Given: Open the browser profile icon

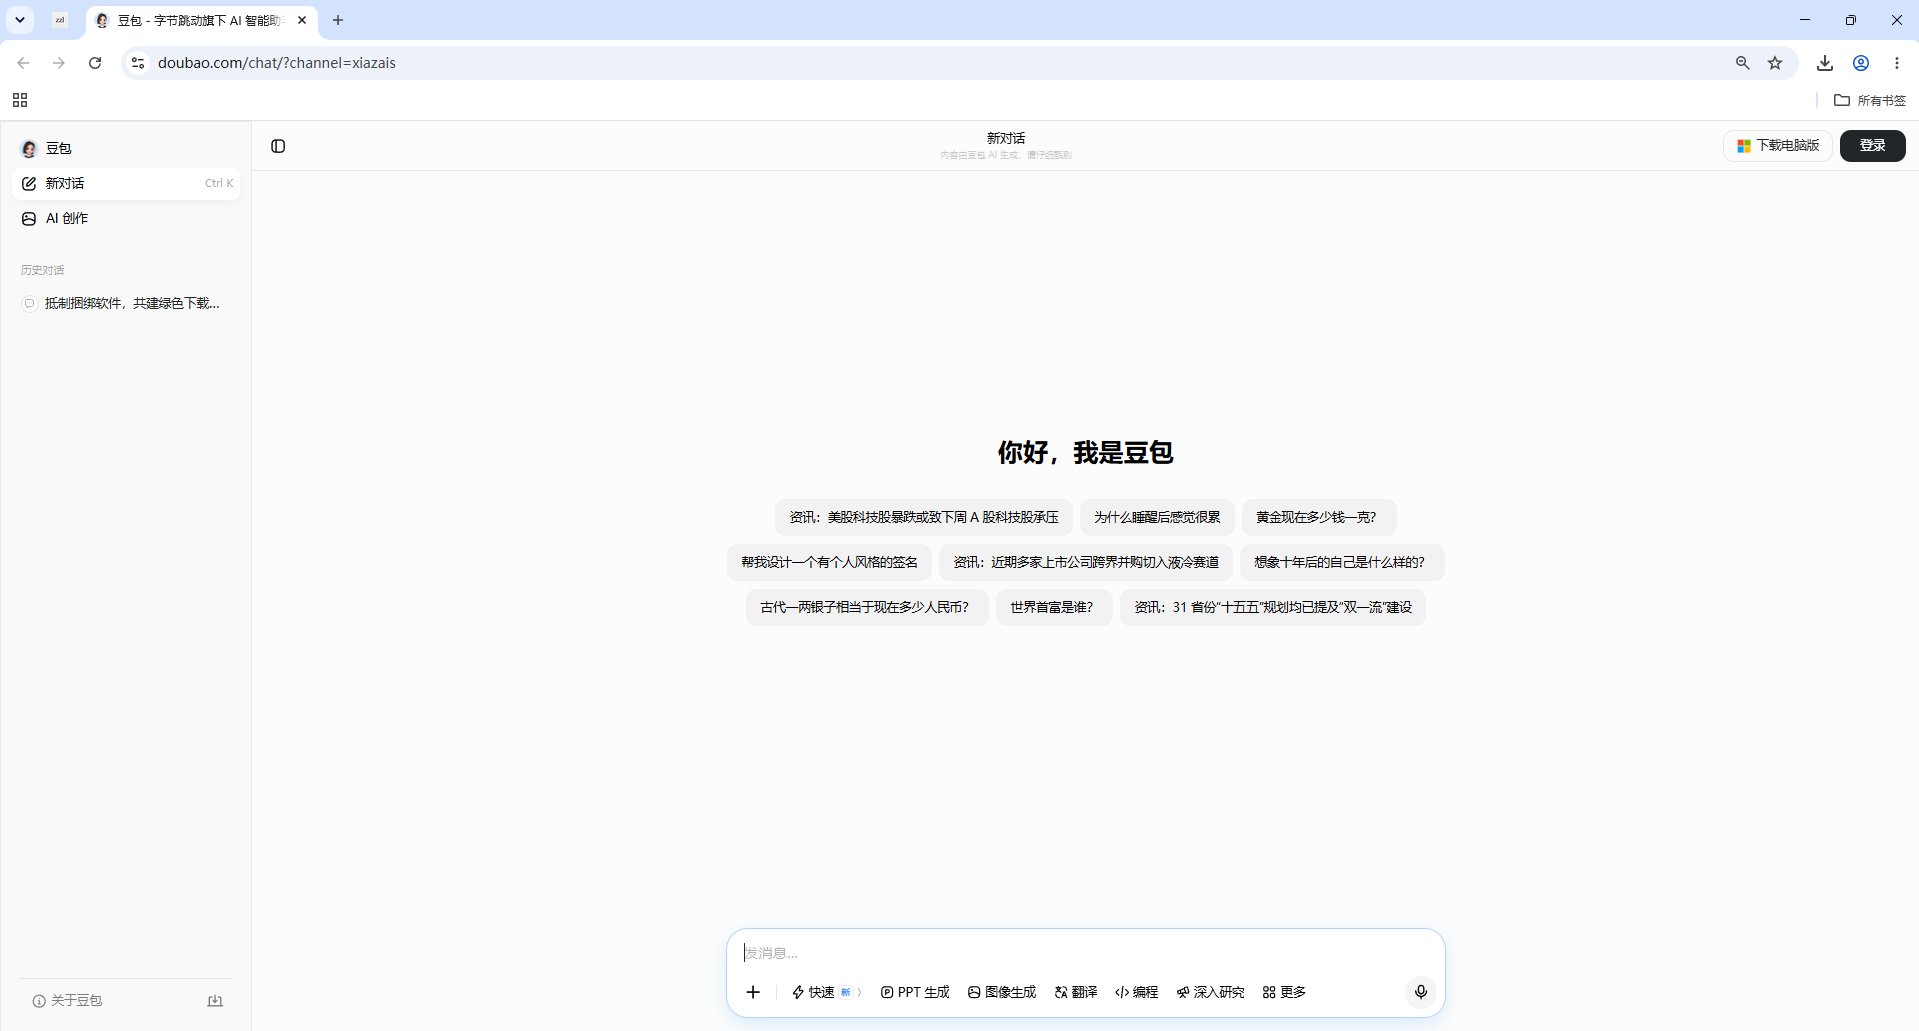Looking at the screenshot, I should (x=1861, y=63).
